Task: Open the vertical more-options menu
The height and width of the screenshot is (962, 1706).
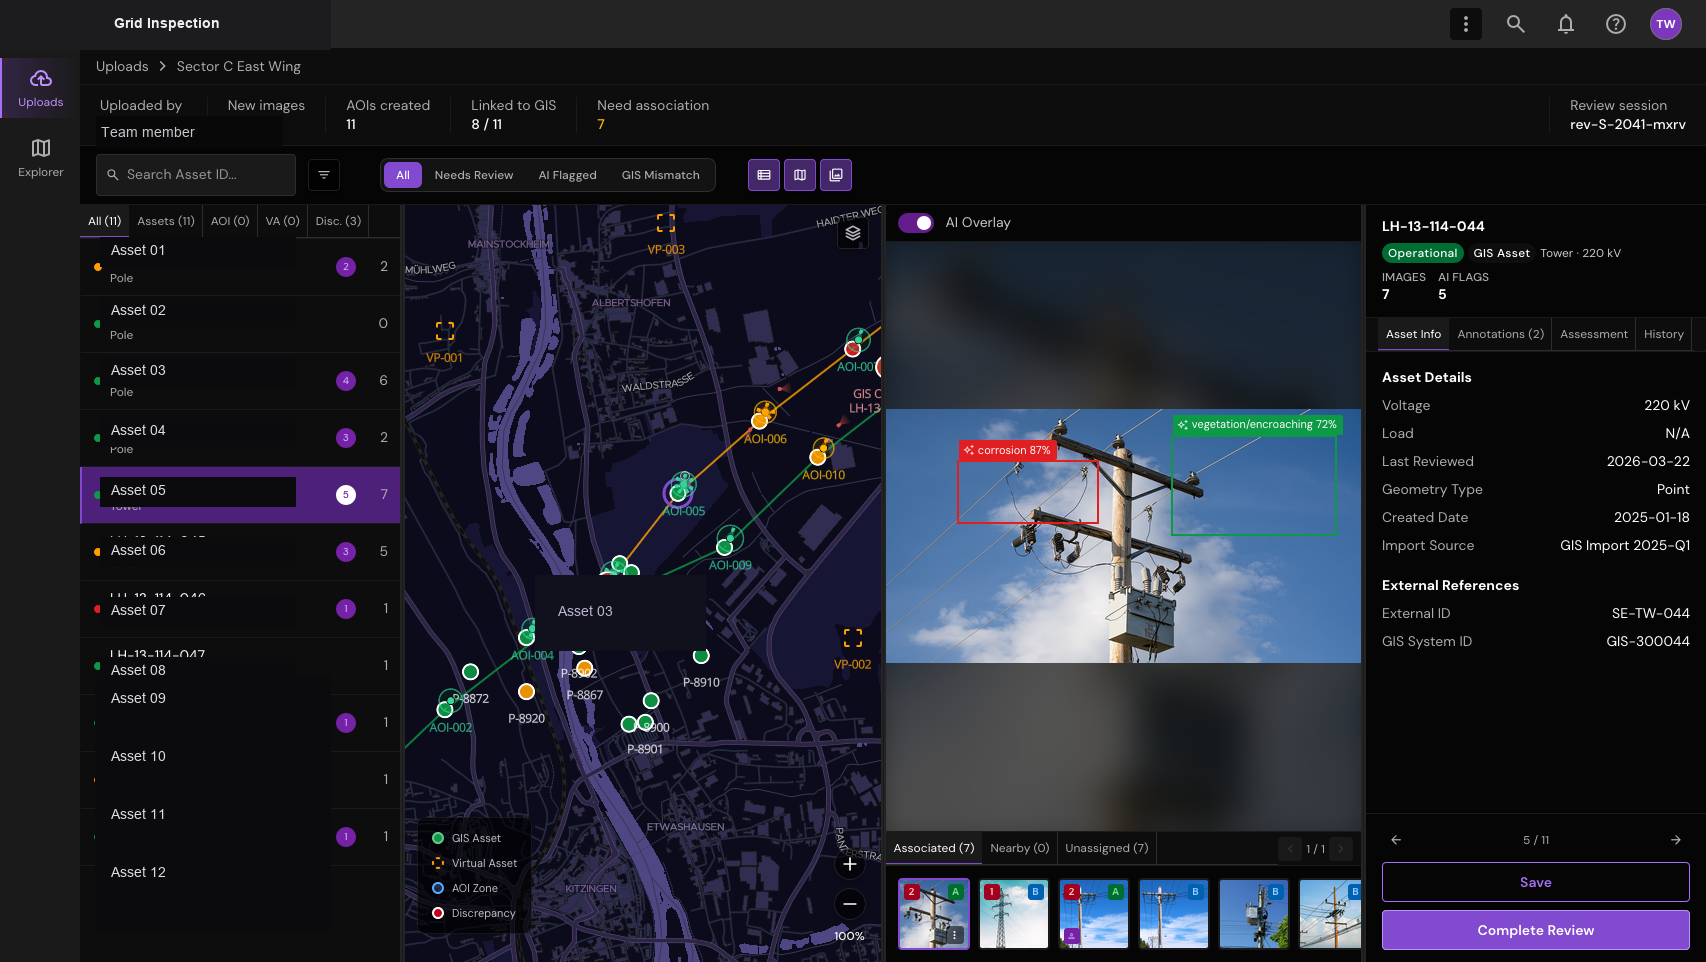Action: point(1466,24)
